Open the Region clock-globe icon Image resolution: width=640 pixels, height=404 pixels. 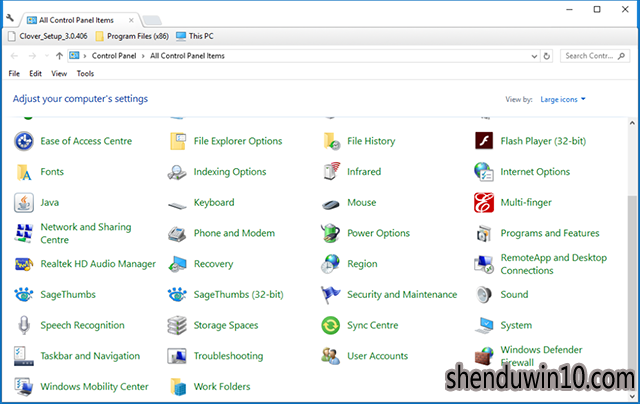[331, 264]
